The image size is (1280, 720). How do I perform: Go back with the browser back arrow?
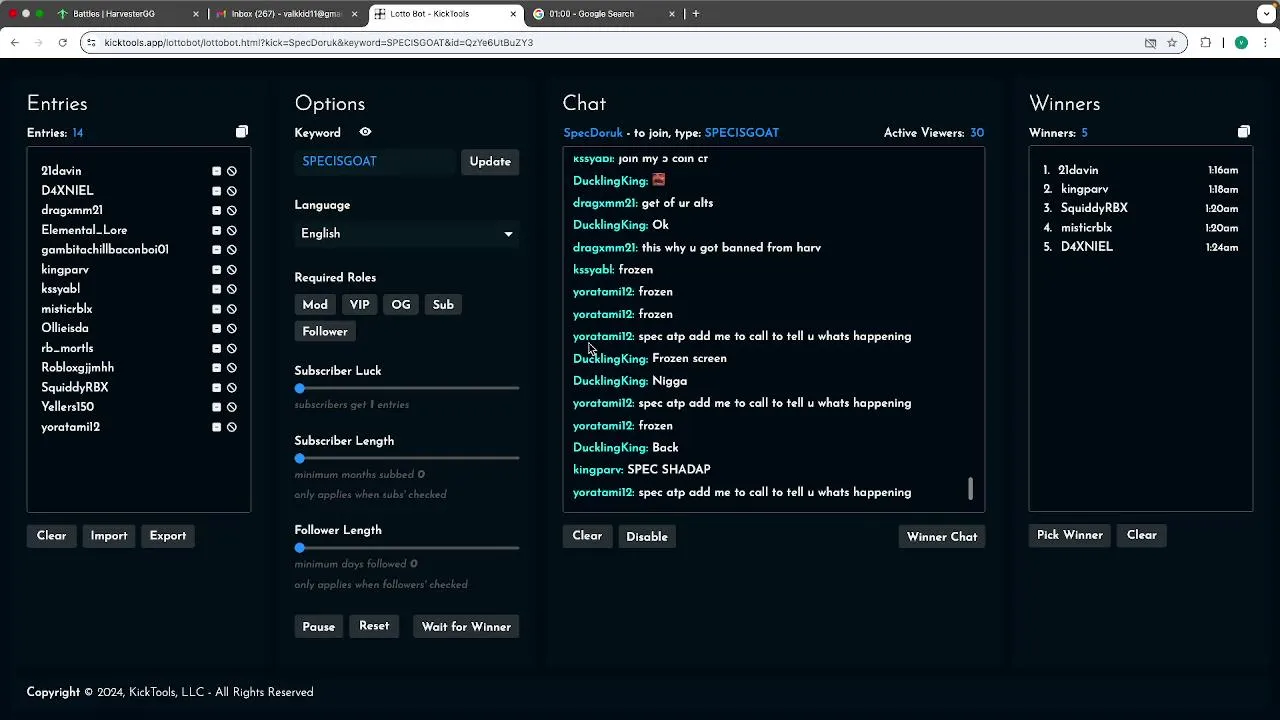click(15, 43)
